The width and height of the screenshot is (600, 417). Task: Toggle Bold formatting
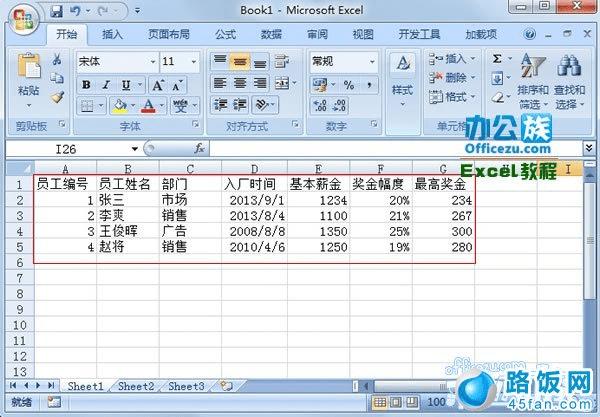point(86,85)
